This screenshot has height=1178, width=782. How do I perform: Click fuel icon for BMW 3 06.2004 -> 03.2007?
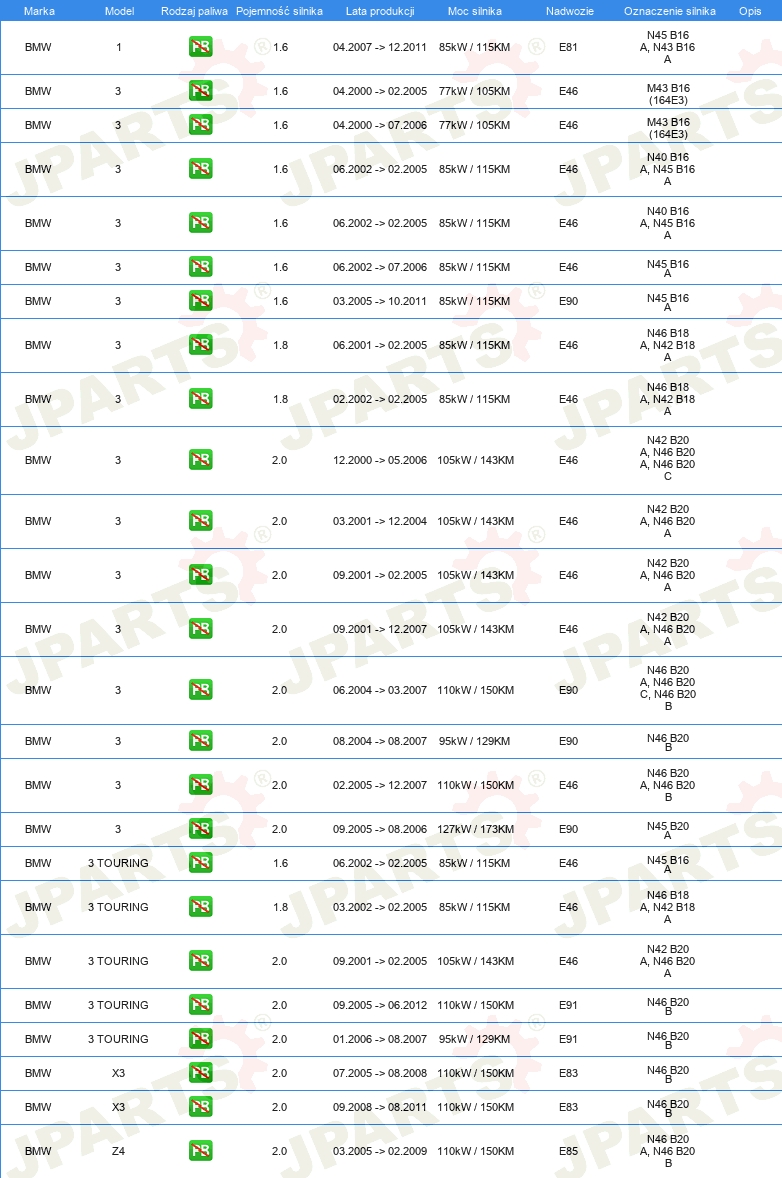coord(201,690)
